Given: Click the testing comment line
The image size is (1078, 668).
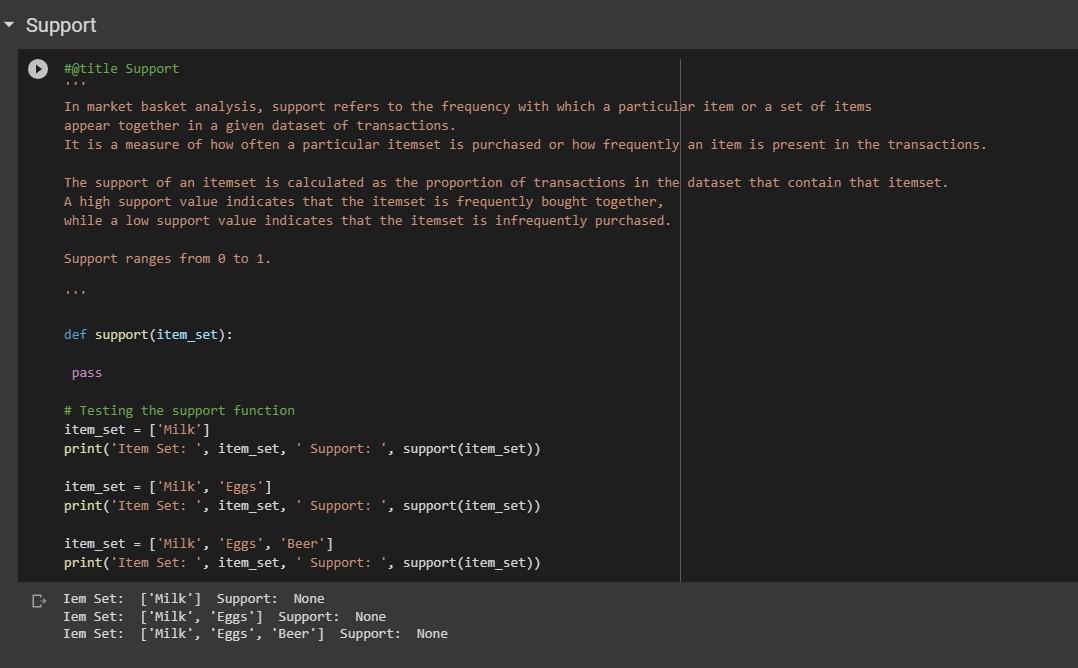Looking at the screenshot, I should [x=180, y=410].
